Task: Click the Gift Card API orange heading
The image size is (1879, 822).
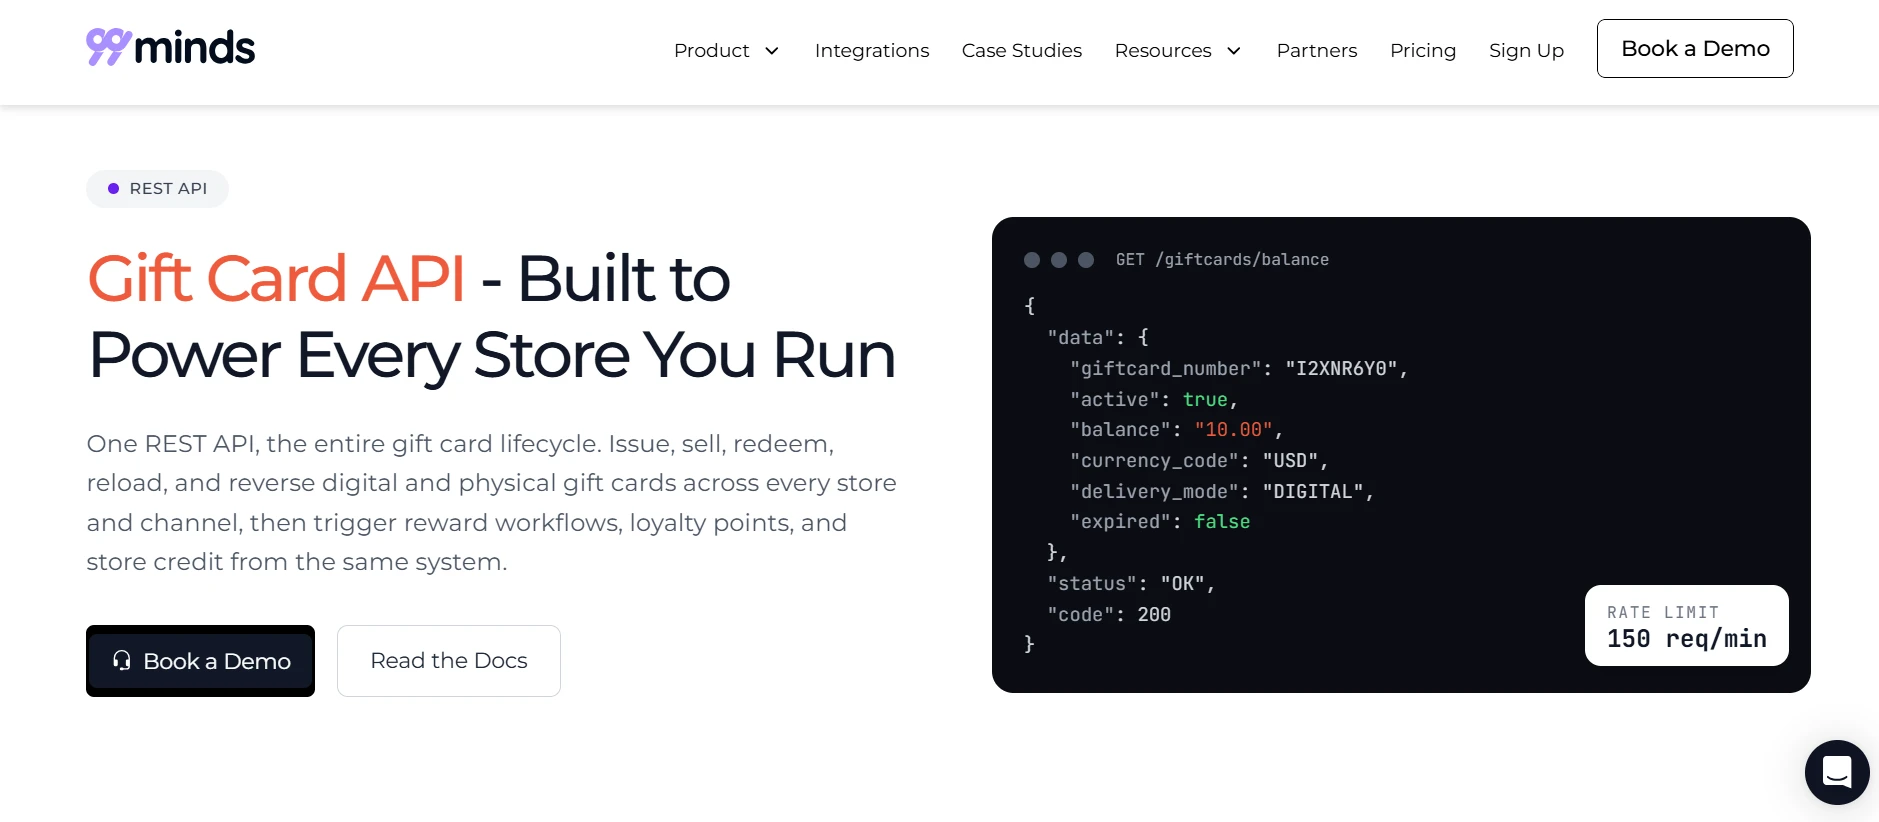Action: (276, 278)
